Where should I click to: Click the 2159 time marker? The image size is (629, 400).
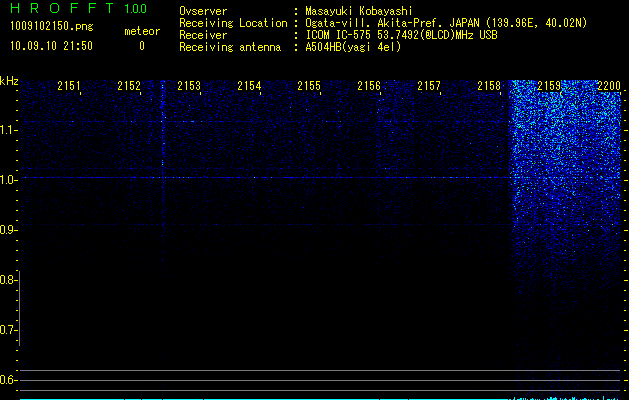click(x=549, y=86)
